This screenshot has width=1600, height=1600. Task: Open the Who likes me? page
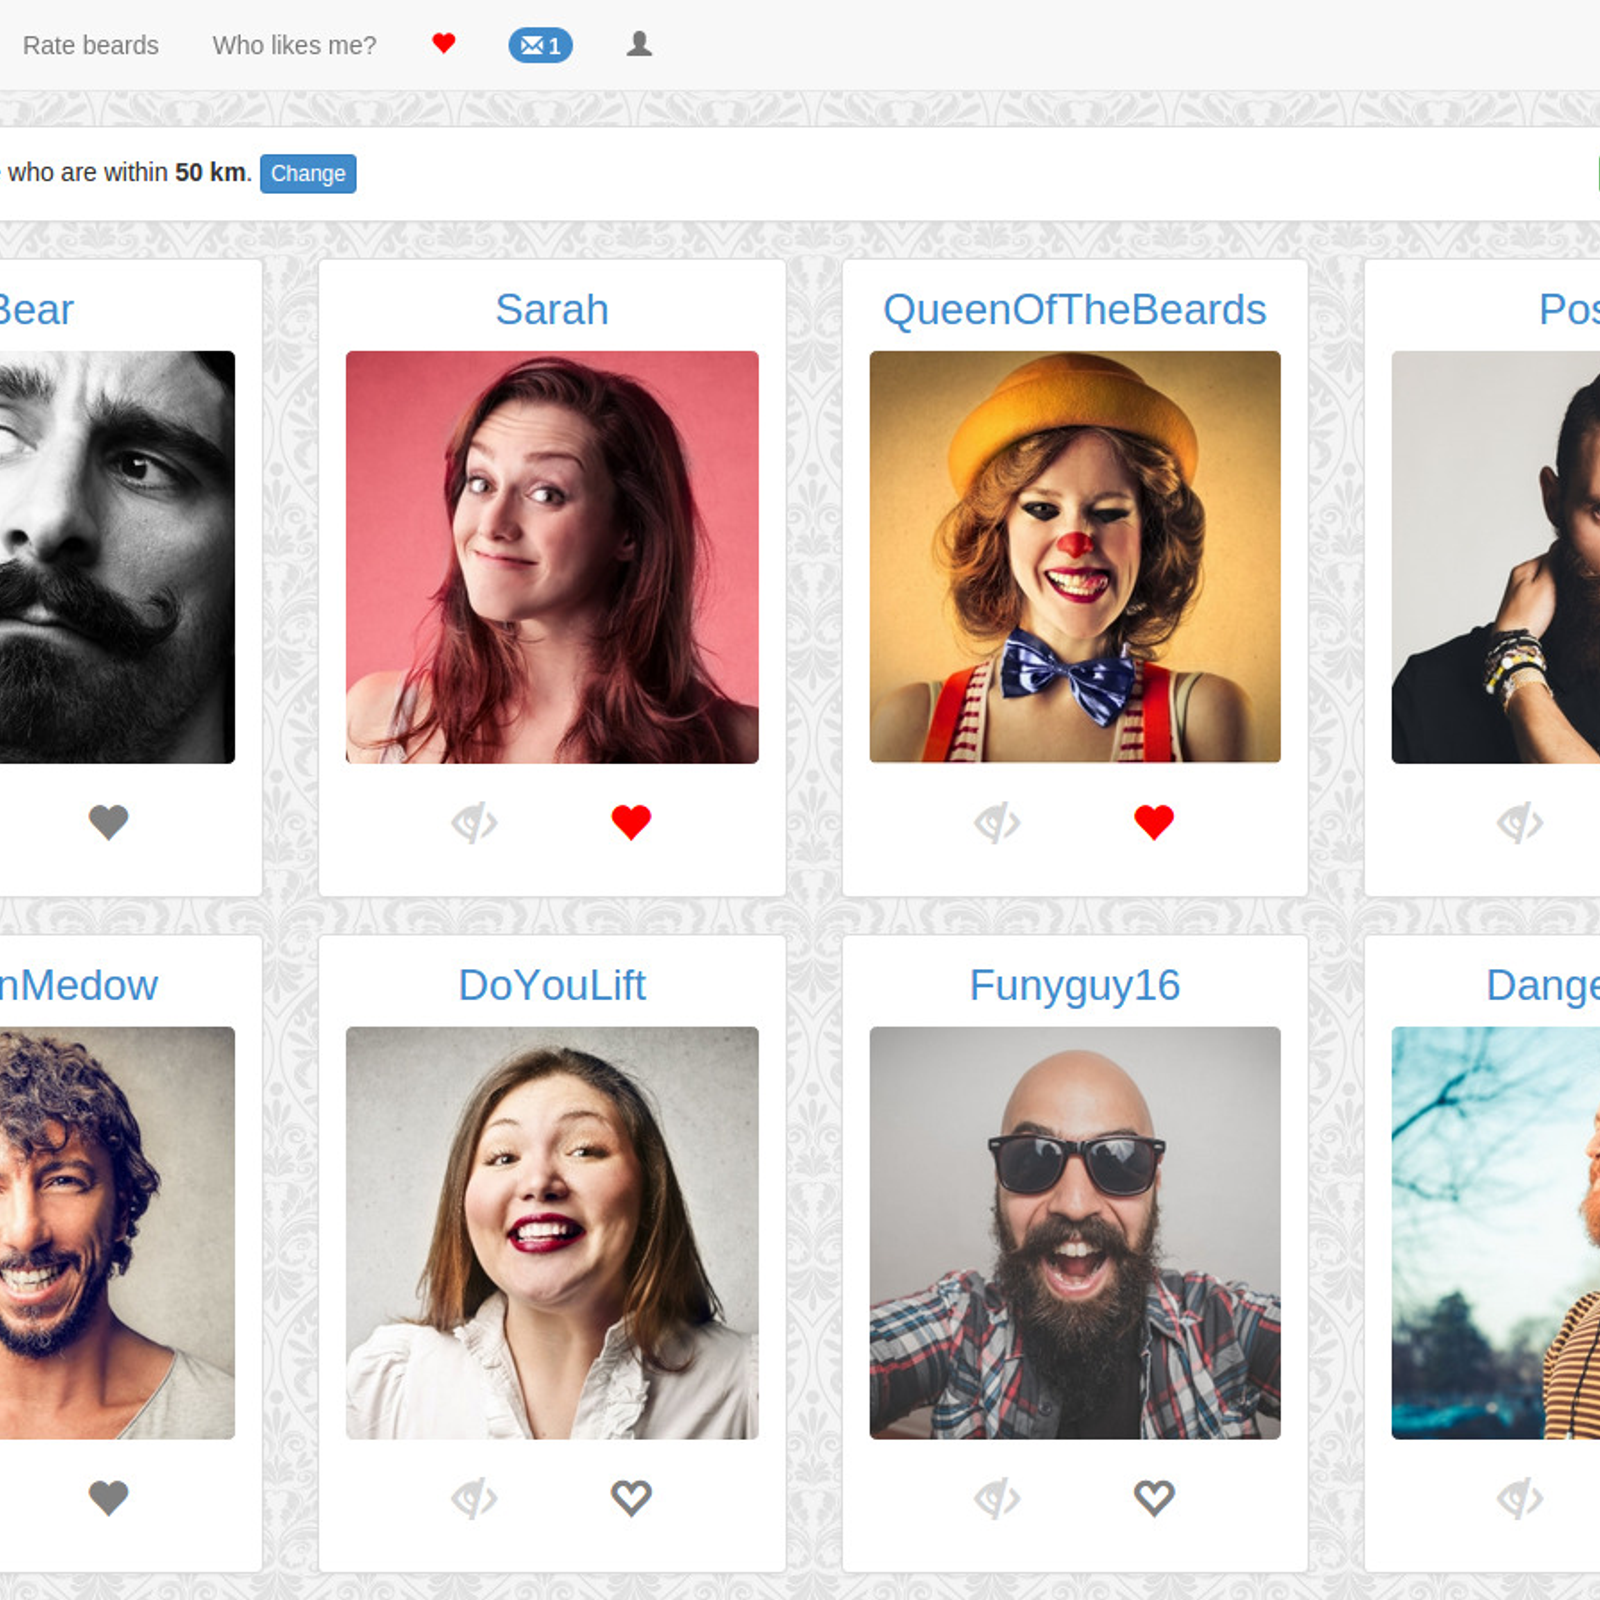[294, 45]
